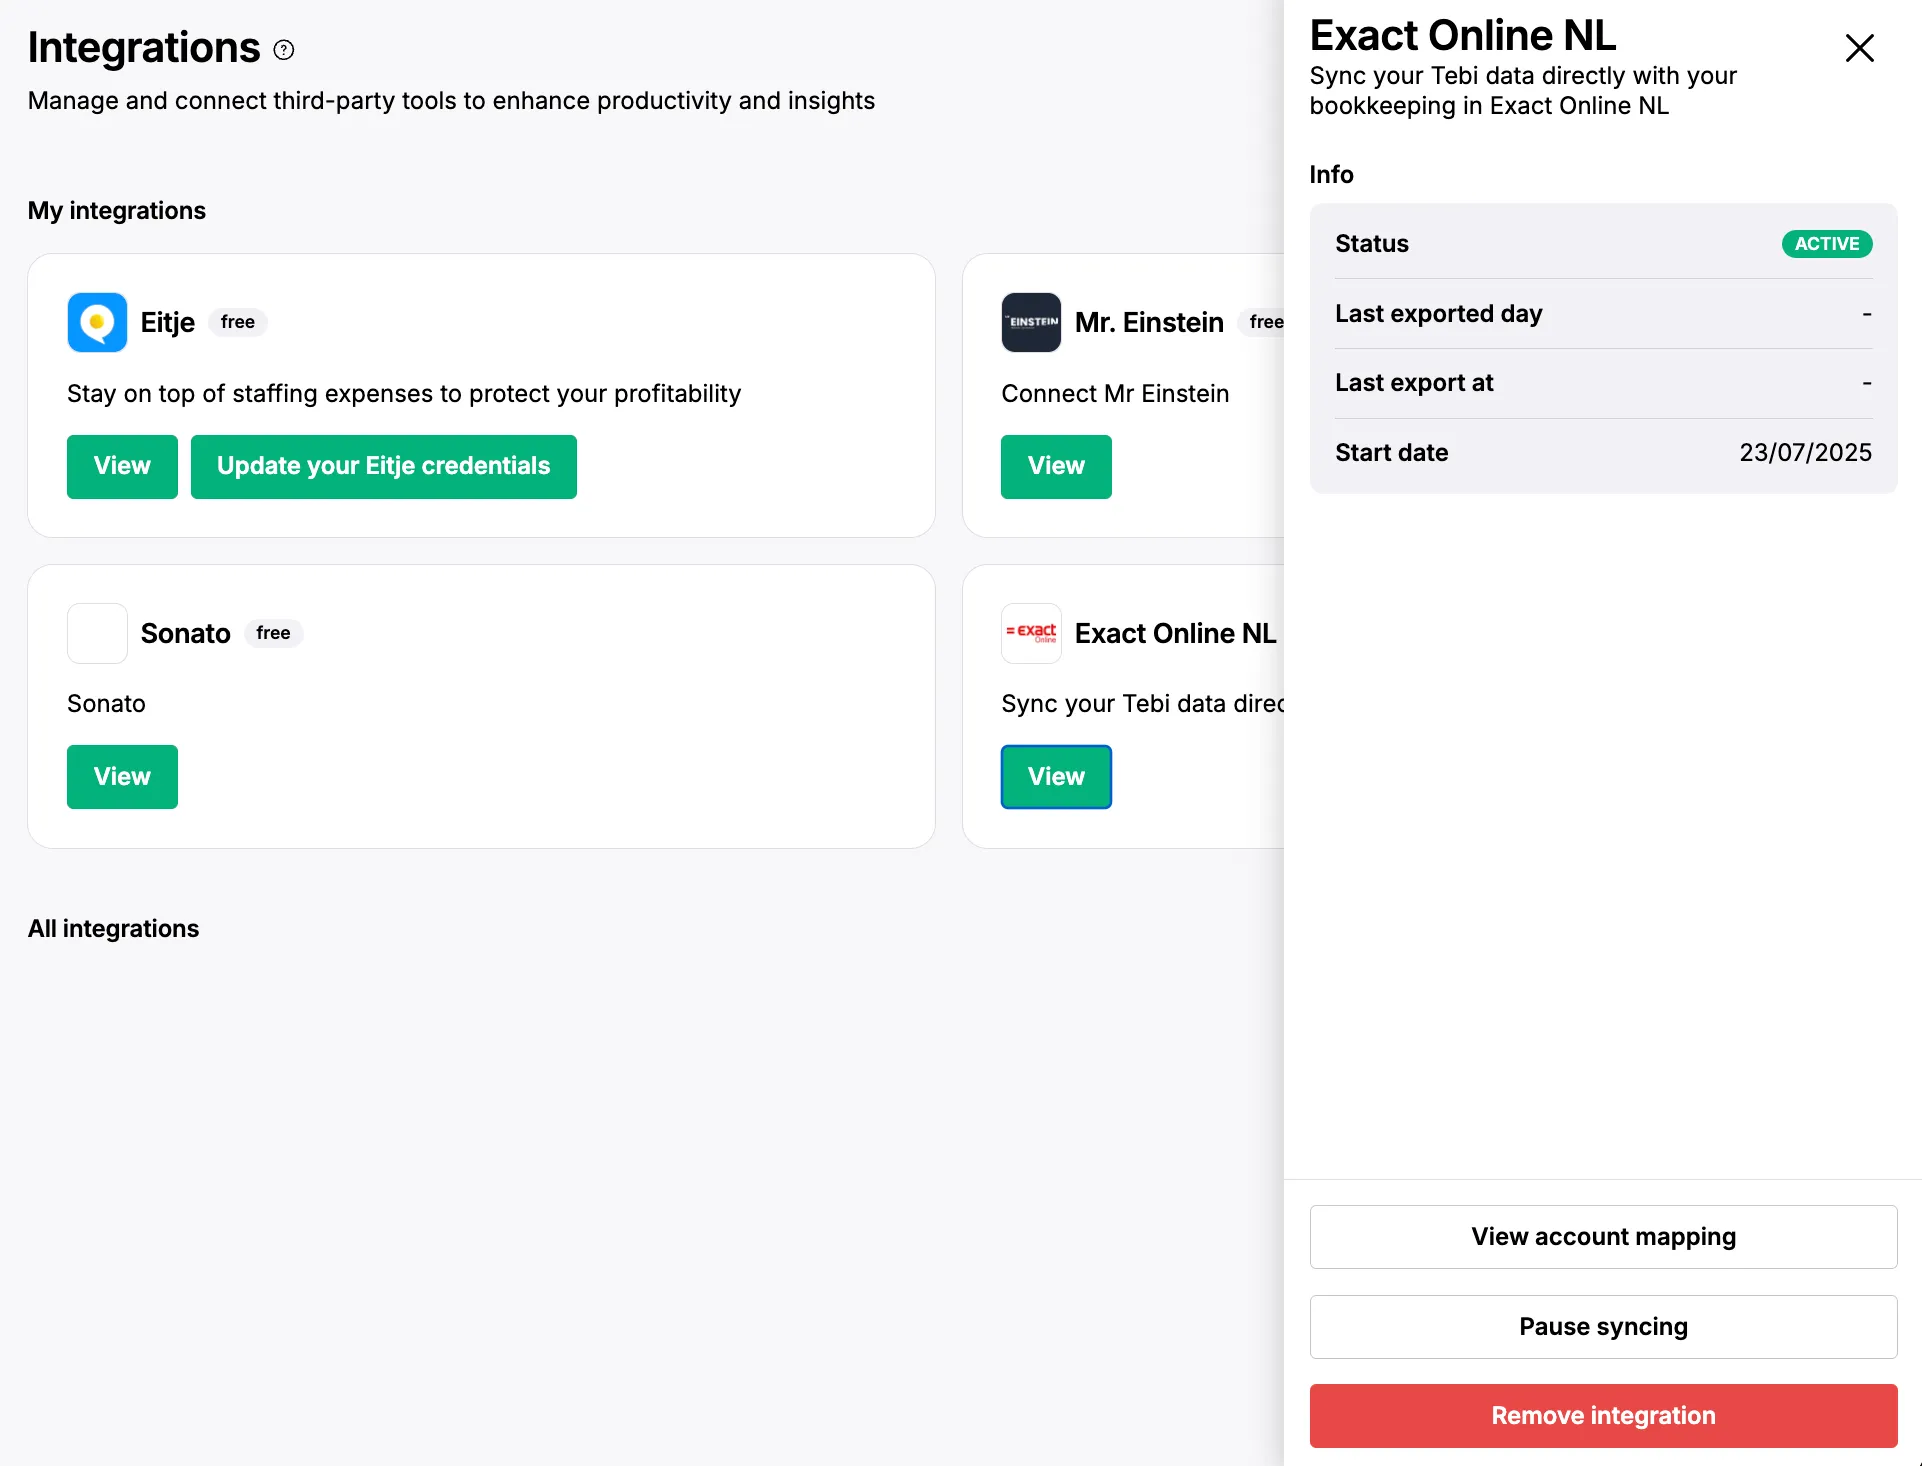Click the Mr. Einstein logo icon
Screen dimensions: 1922x1466
(x=1031, y=322)
